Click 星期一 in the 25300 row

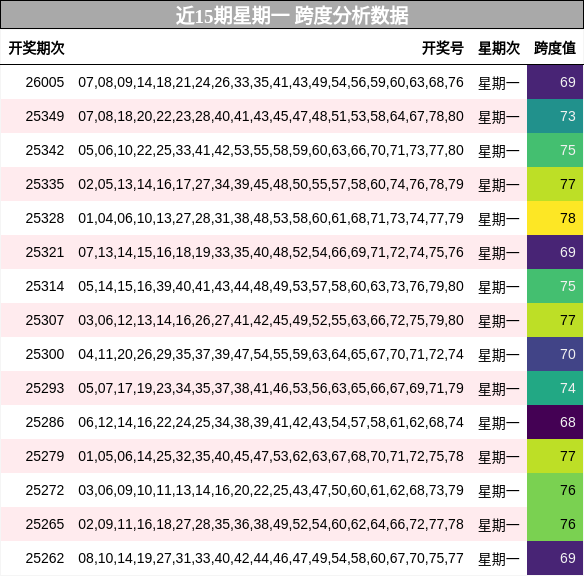click(499, 355)
